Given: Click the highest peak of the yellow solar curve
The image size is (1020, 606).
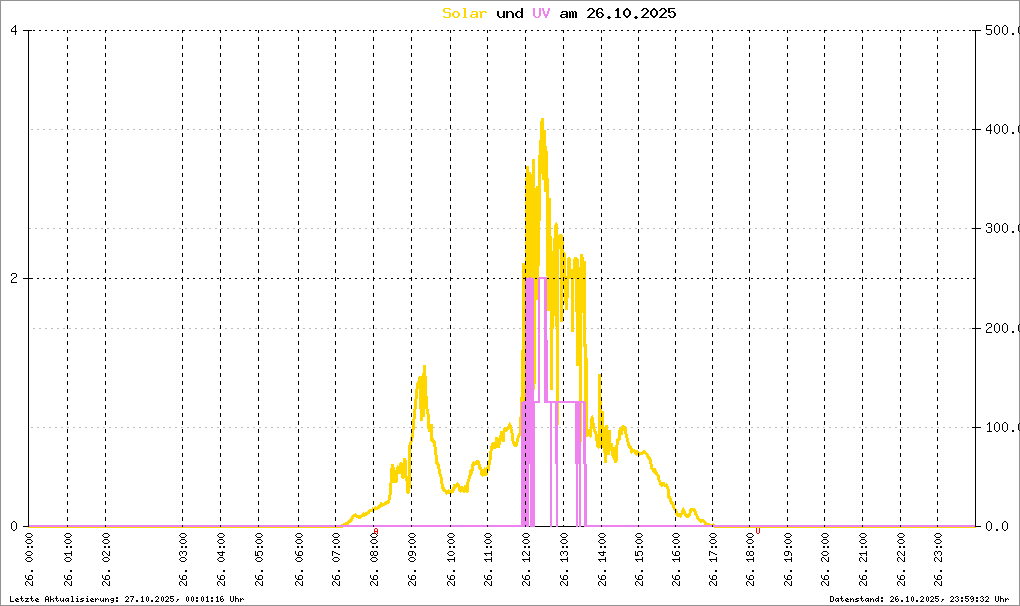Looking at the screenshot, I should [542, 120].
